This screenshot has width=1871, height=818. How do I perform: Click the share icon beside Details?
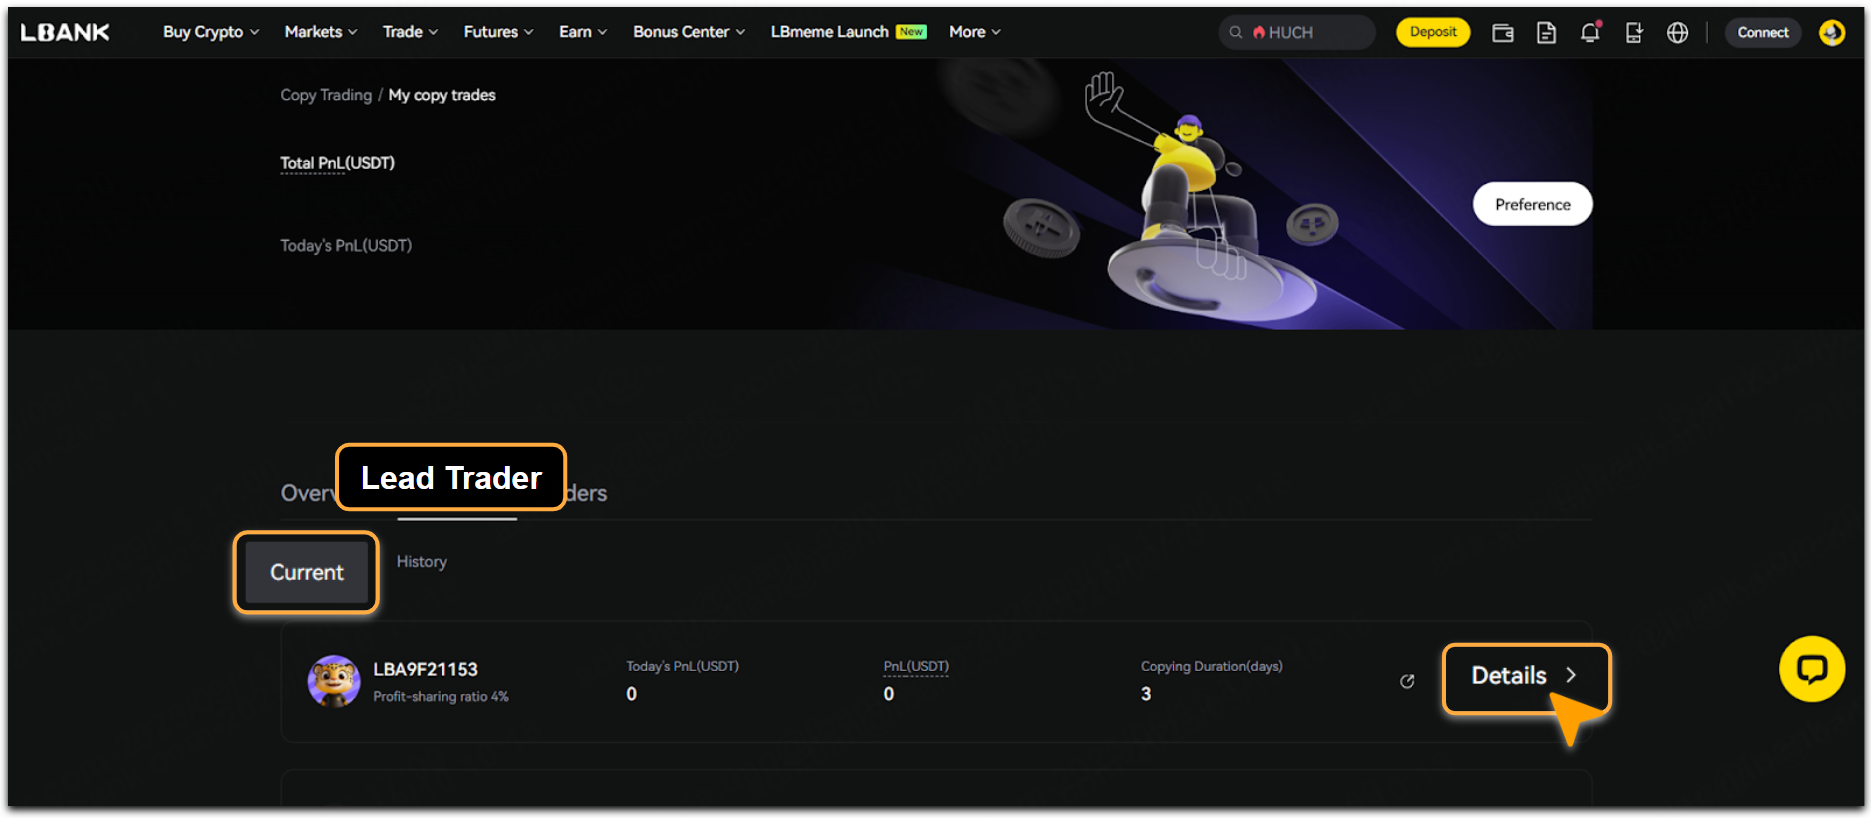click(1407, 681)
